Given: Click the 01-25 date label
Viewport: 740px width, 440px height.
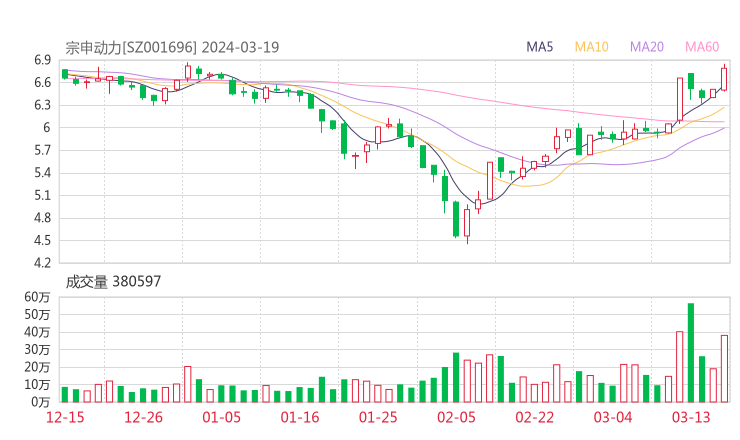Looking at the screenshot, I should pos(378,417).
